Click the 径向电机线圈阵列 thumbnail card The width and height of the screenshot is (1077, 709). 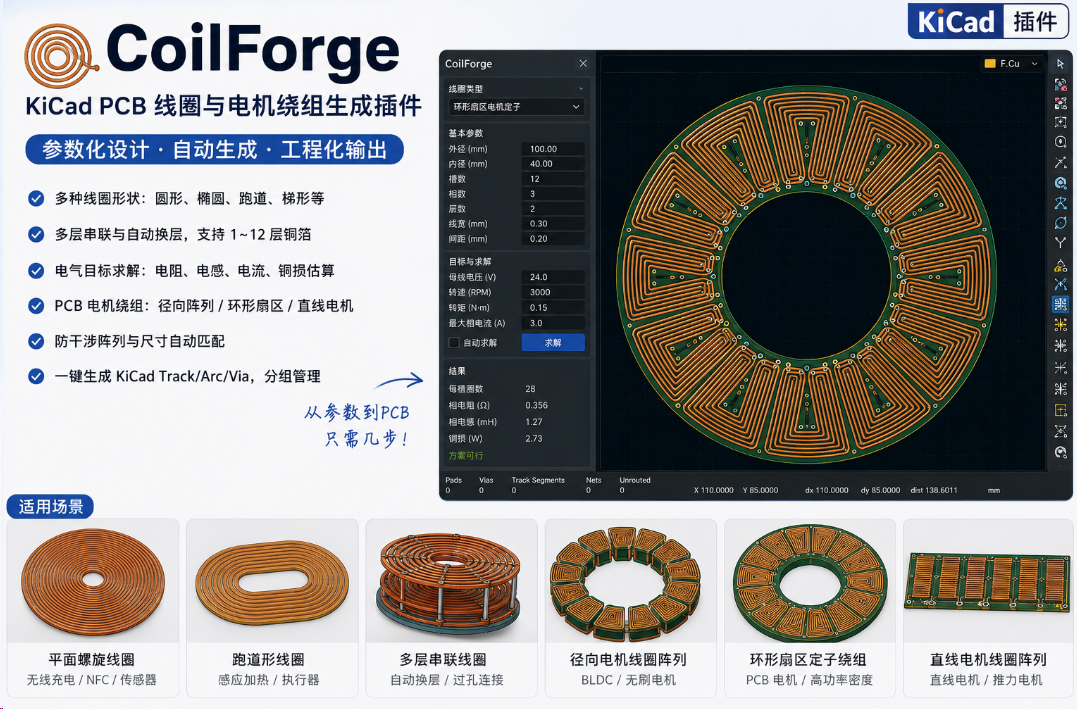click(631, 608)
